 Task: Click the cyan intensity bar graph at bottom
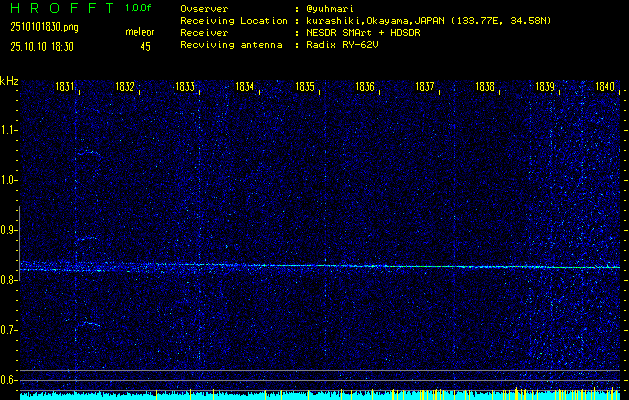[x=320, y=395]
